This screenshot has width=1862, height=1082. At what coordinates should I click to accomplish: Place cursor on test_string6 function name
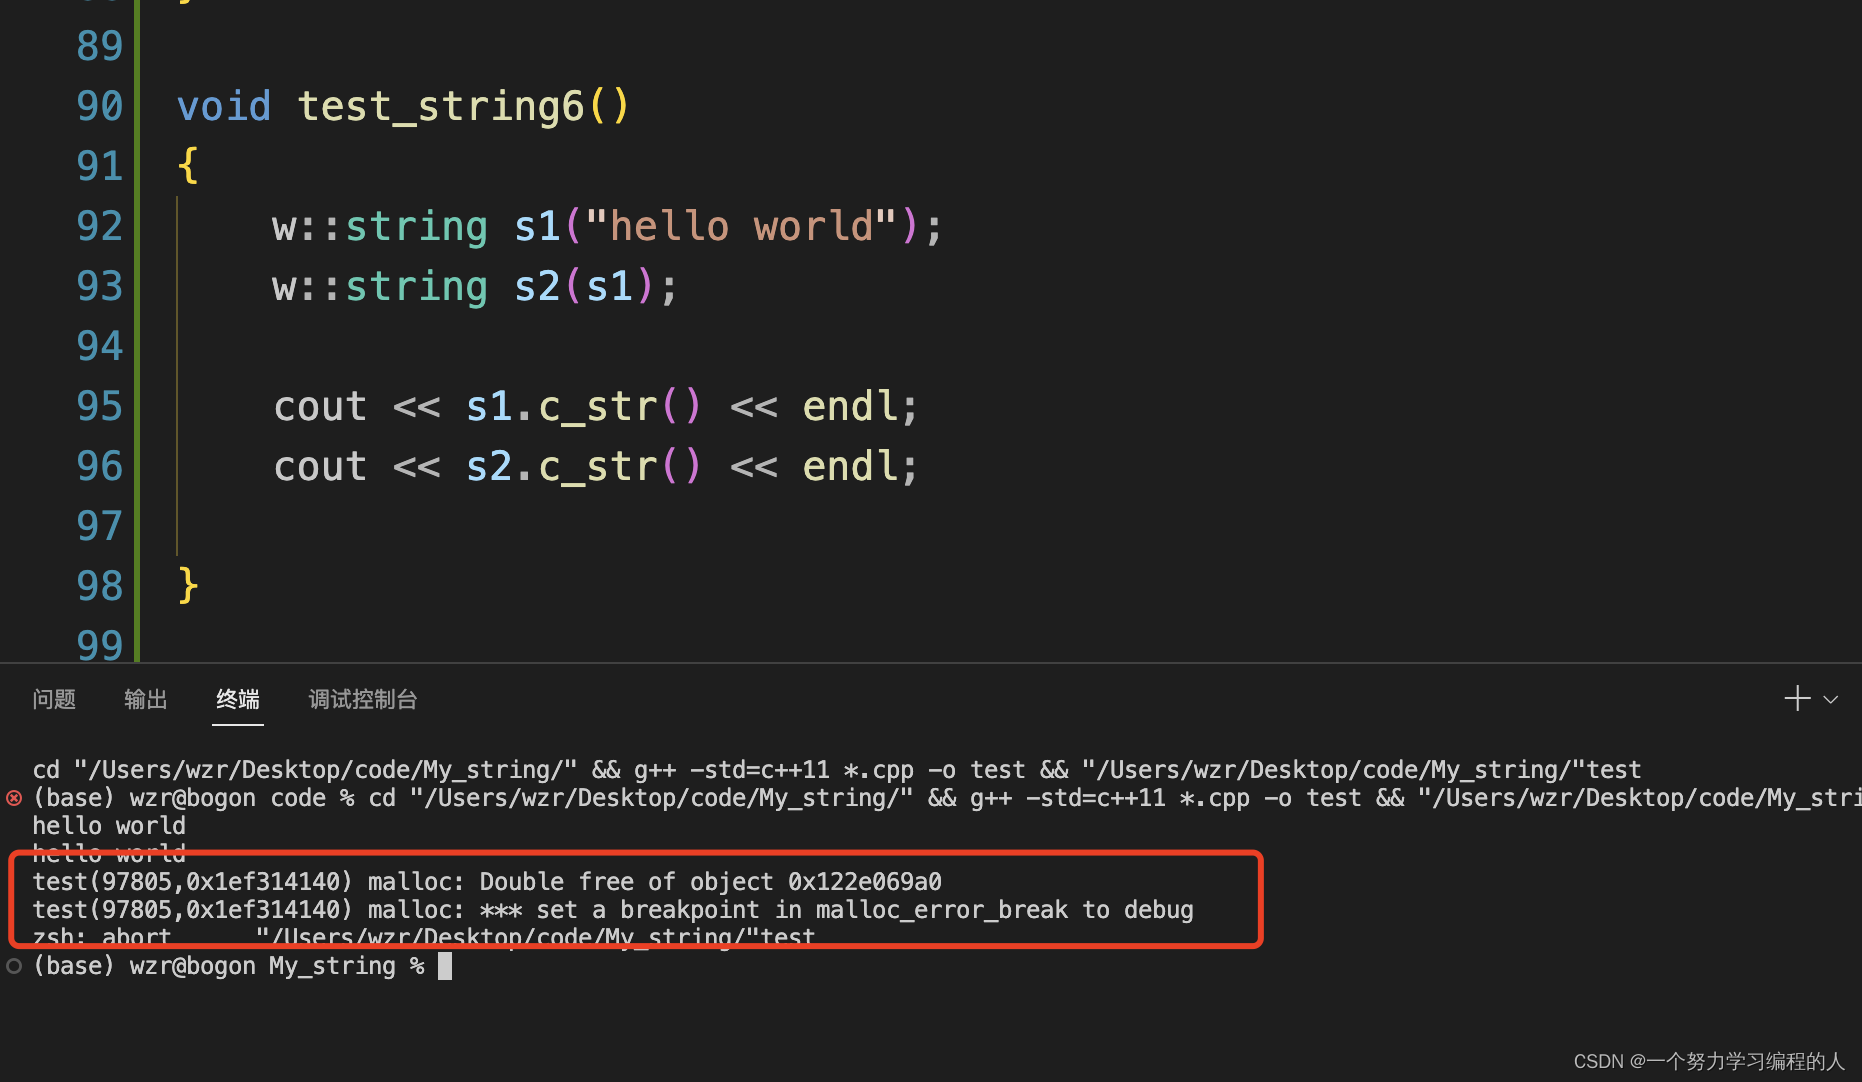coord(441,106)
